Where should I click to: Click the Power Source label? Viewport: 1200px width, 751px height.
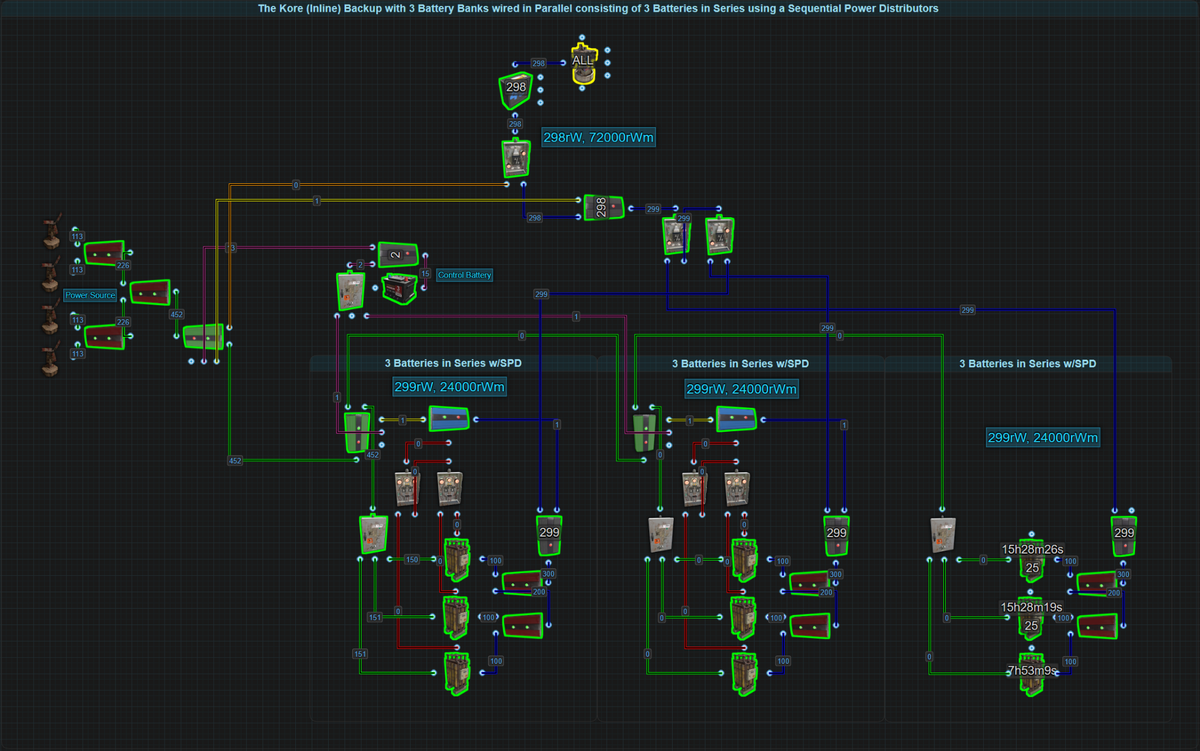tap(90, 295)
